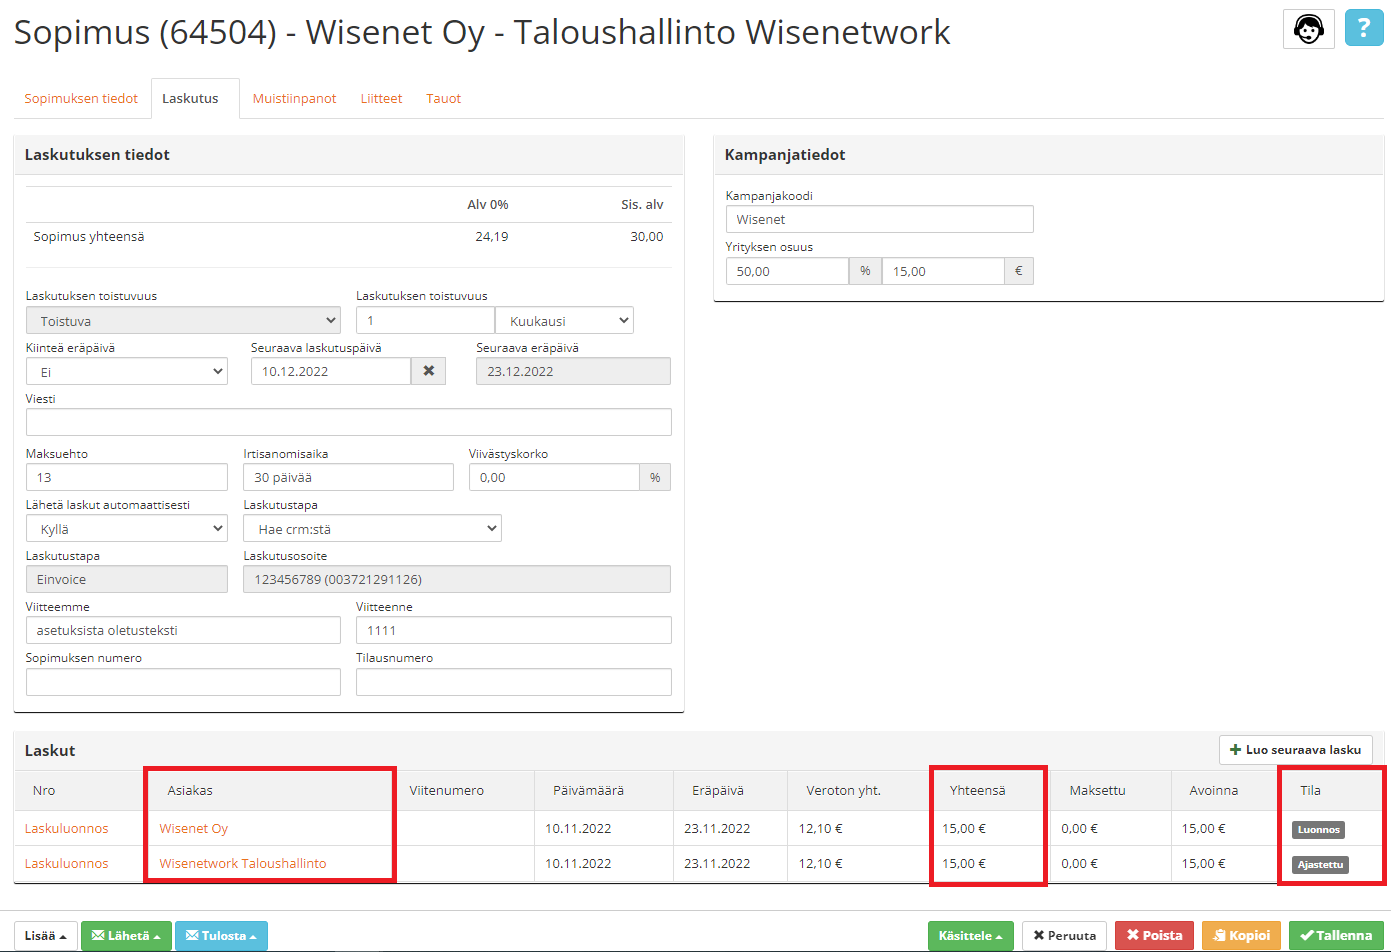Click the Ajastettu status badge
This screenshot has width=1391, height=952.
tap(1320, 864)
